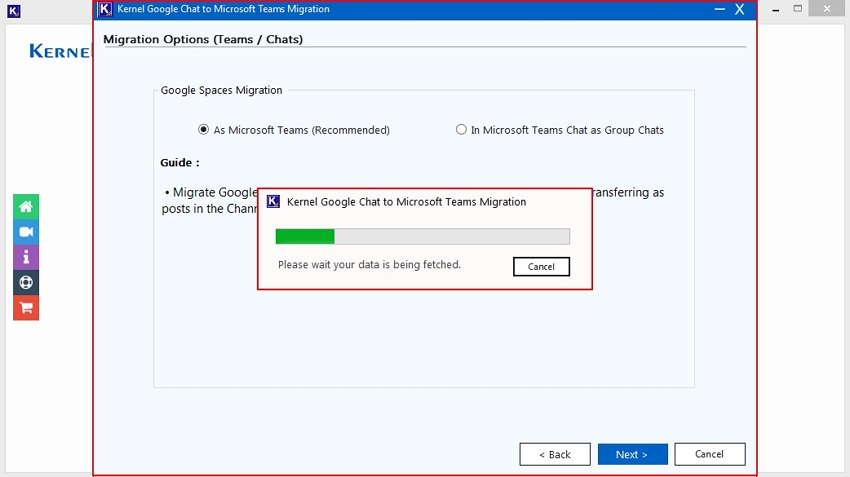The image size is (850, 477).
Task: Click the K app icon of background window
Action: pos(14,11)
